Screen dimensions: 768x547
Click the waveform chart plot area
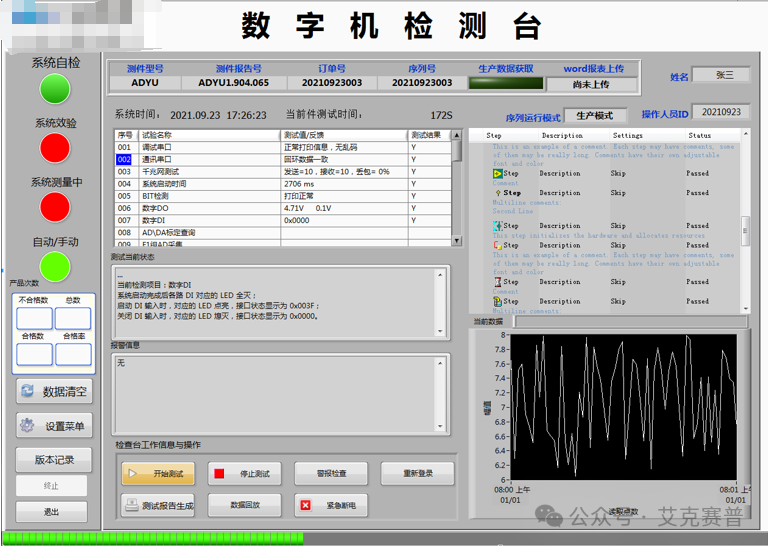point(623,407)
